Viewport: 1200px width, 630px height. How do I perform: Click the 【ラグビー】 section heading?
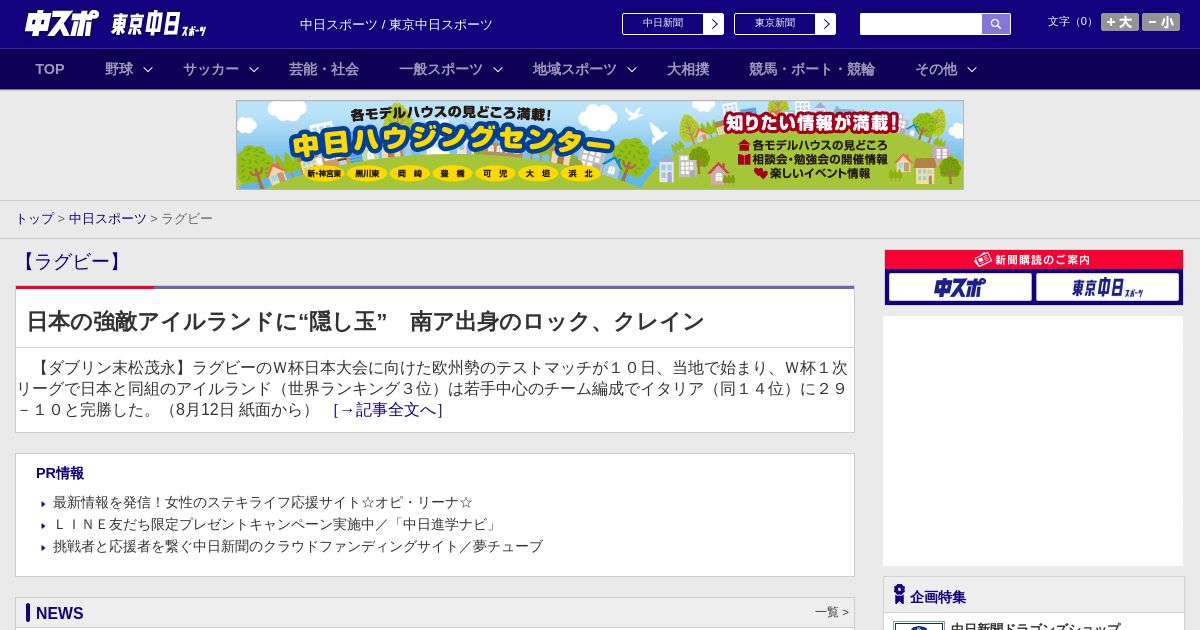point(71,262)
